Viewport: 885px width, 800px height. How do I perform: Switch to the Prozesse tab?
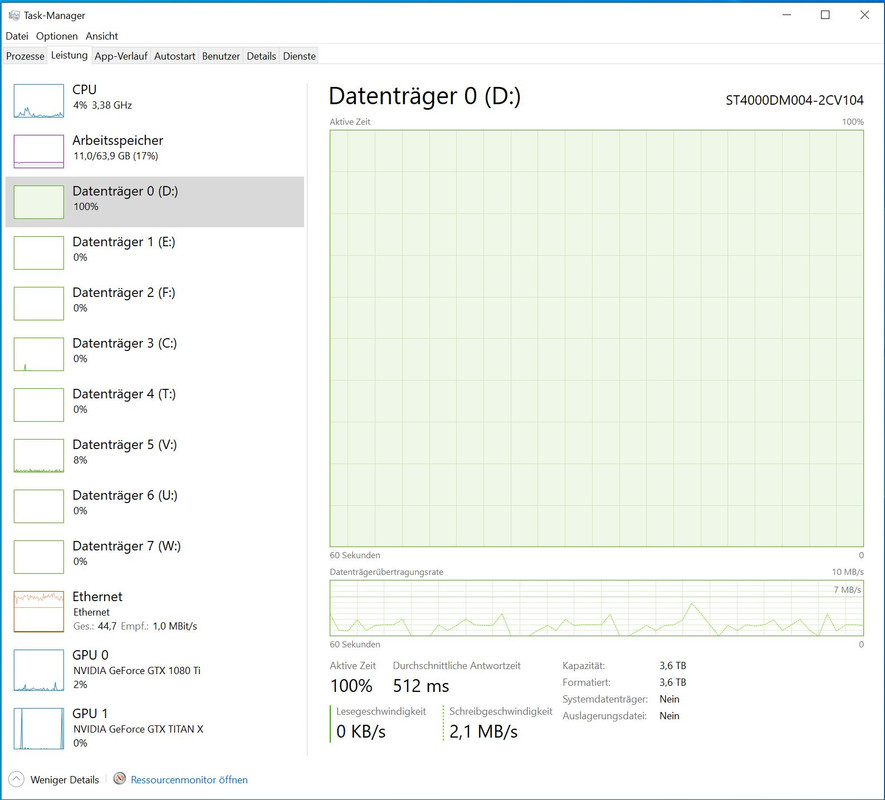click(x=25, y=56)
